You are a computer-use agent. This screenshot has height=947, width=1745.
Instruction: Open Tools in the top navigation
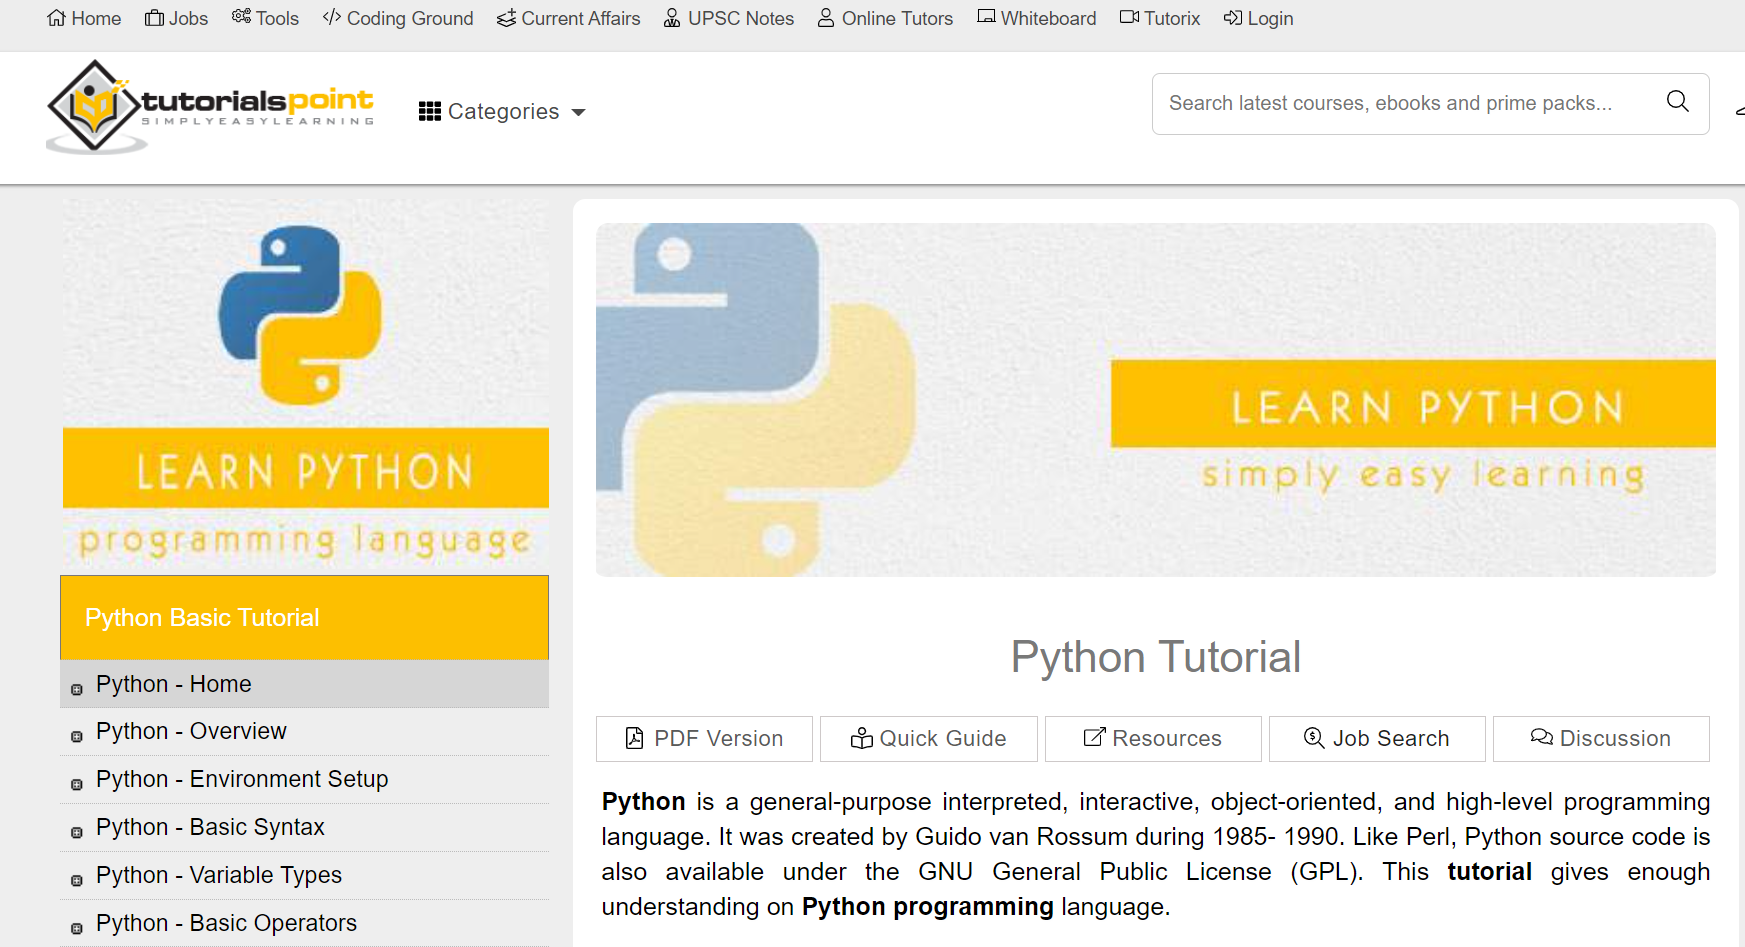pyautogui.click(x=265, y=18)
